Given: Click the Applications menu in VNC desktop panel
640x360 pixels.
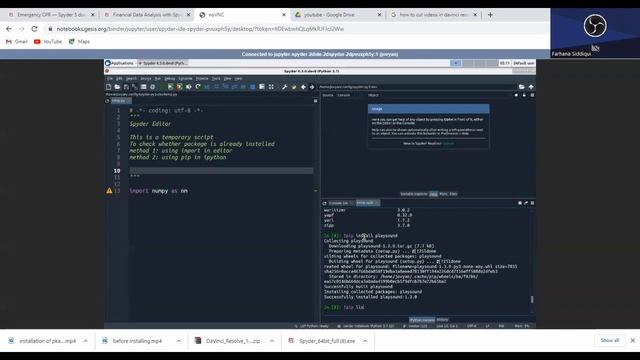Looking at the screenshot, I should click(x=120, y=63).
